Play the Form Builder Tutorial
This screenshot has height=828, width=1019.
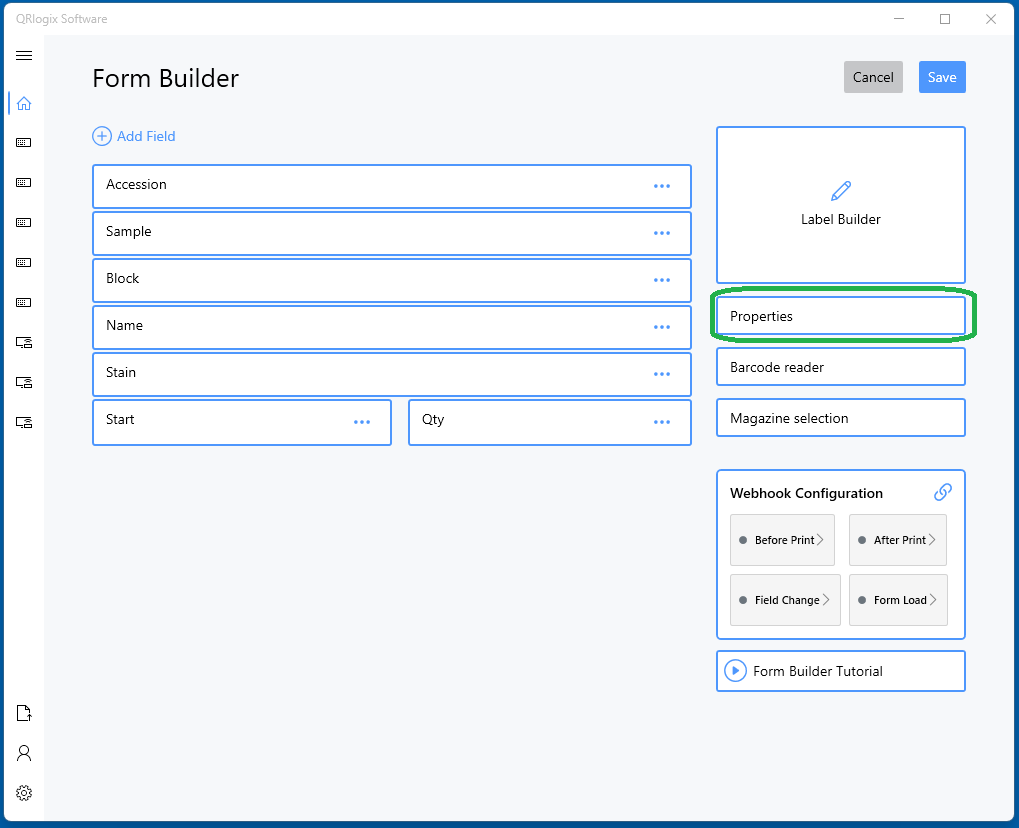(x=735, y=671)
